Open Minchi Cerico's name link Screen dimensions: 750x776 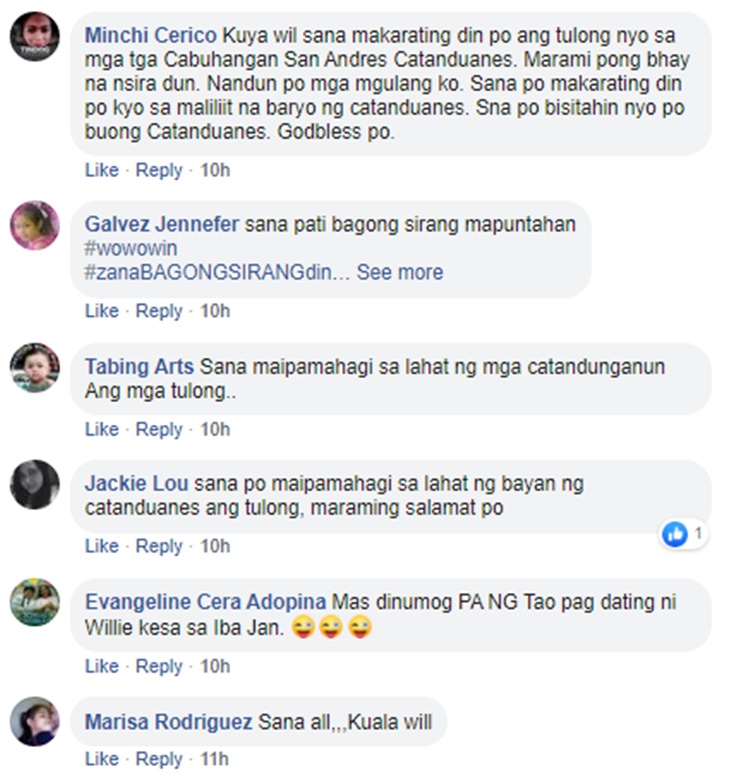click(x=150, y=36)
